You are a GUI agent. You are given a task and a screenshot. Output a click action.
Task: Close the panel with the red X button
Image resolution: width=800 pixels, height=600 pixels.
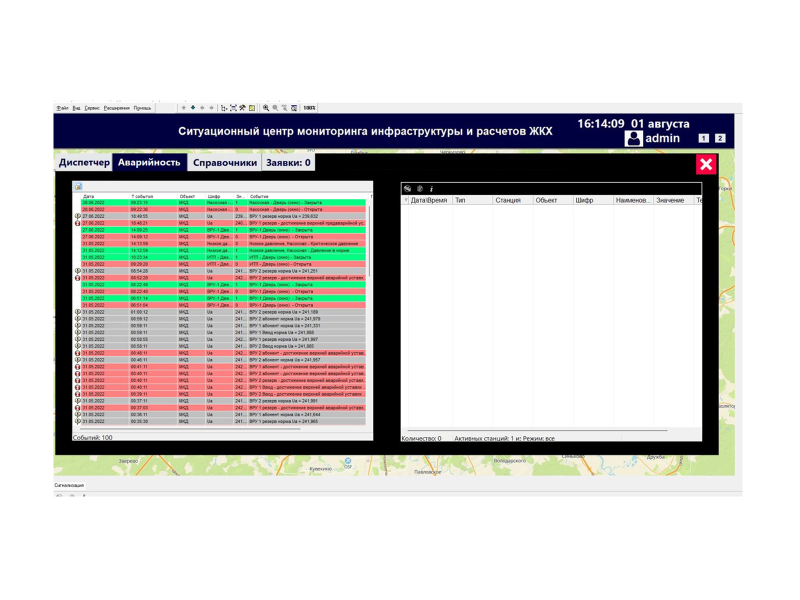point(706,164)
